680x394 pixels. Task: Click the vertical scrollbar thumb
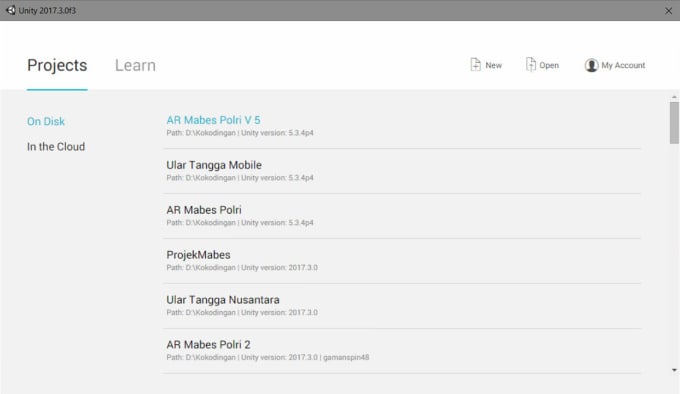(x=674, y=123)
